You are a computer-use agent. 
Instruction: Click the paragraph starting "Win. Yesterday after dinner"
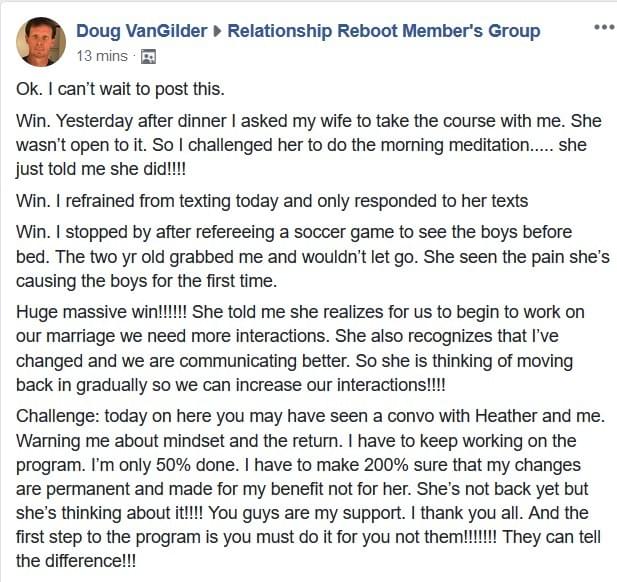coord(308,145)
